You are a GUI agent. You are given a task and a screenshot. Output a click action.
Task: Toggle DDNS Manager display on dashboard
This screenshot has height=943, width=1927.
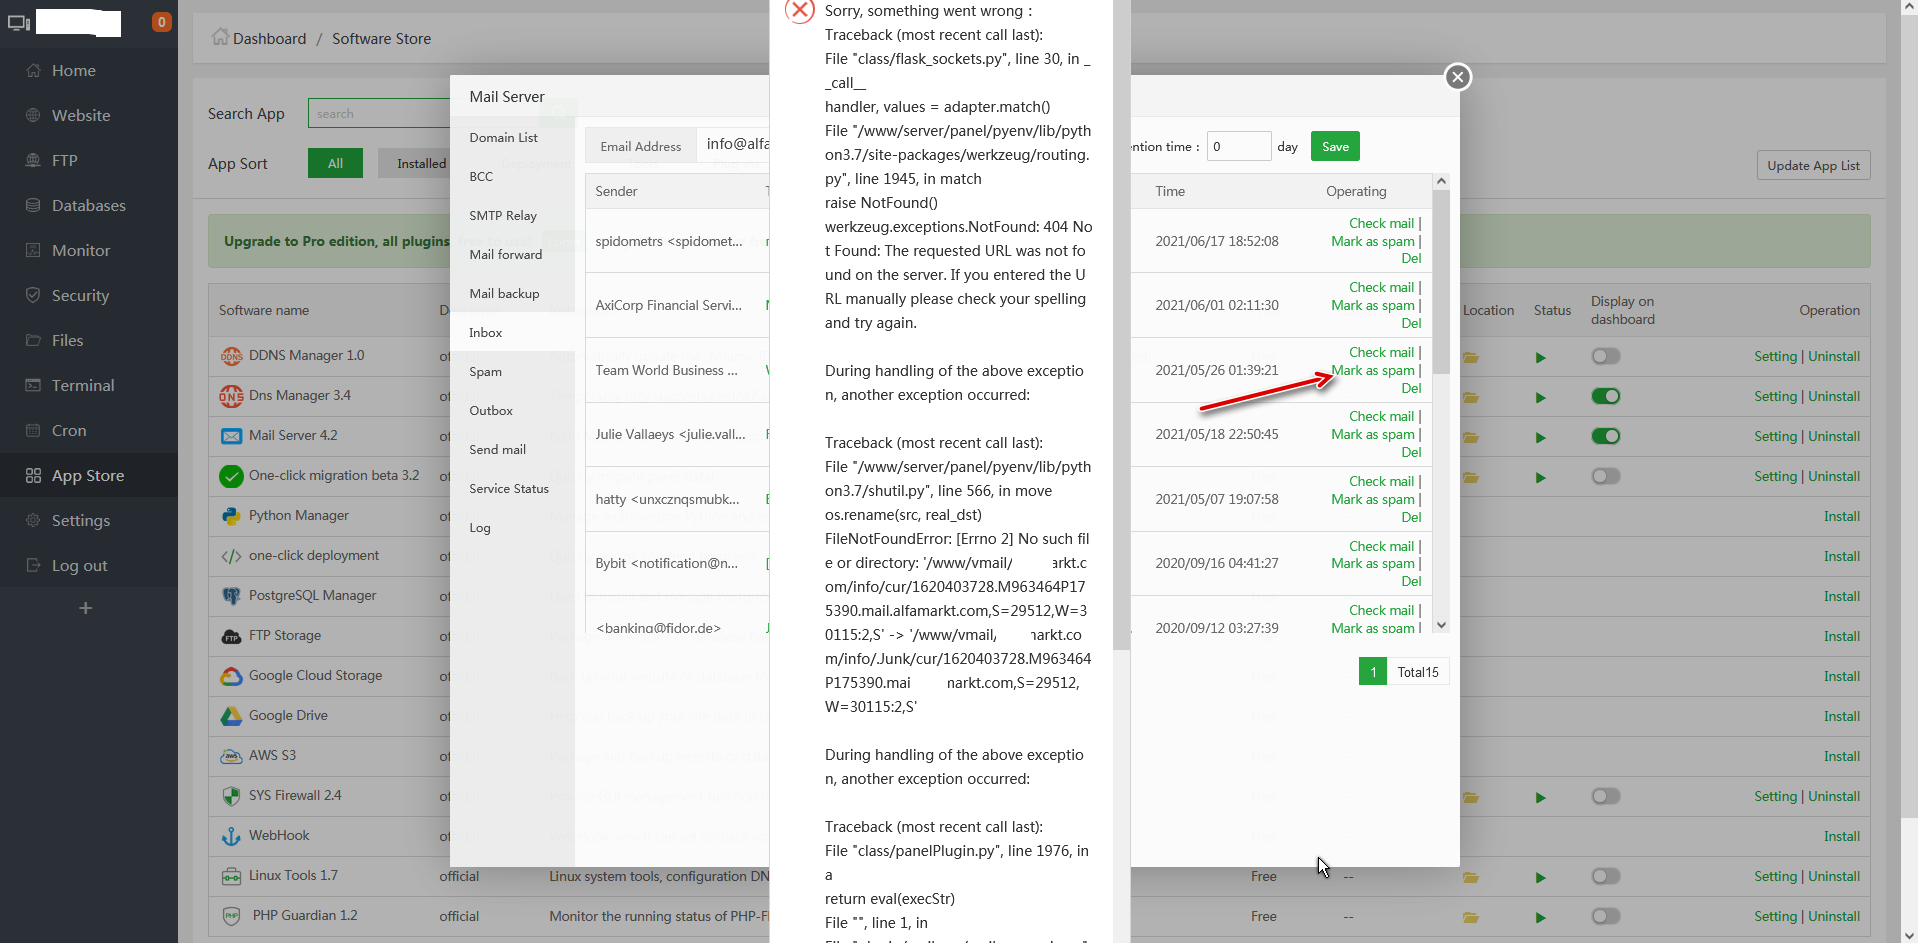[1606, 356]
